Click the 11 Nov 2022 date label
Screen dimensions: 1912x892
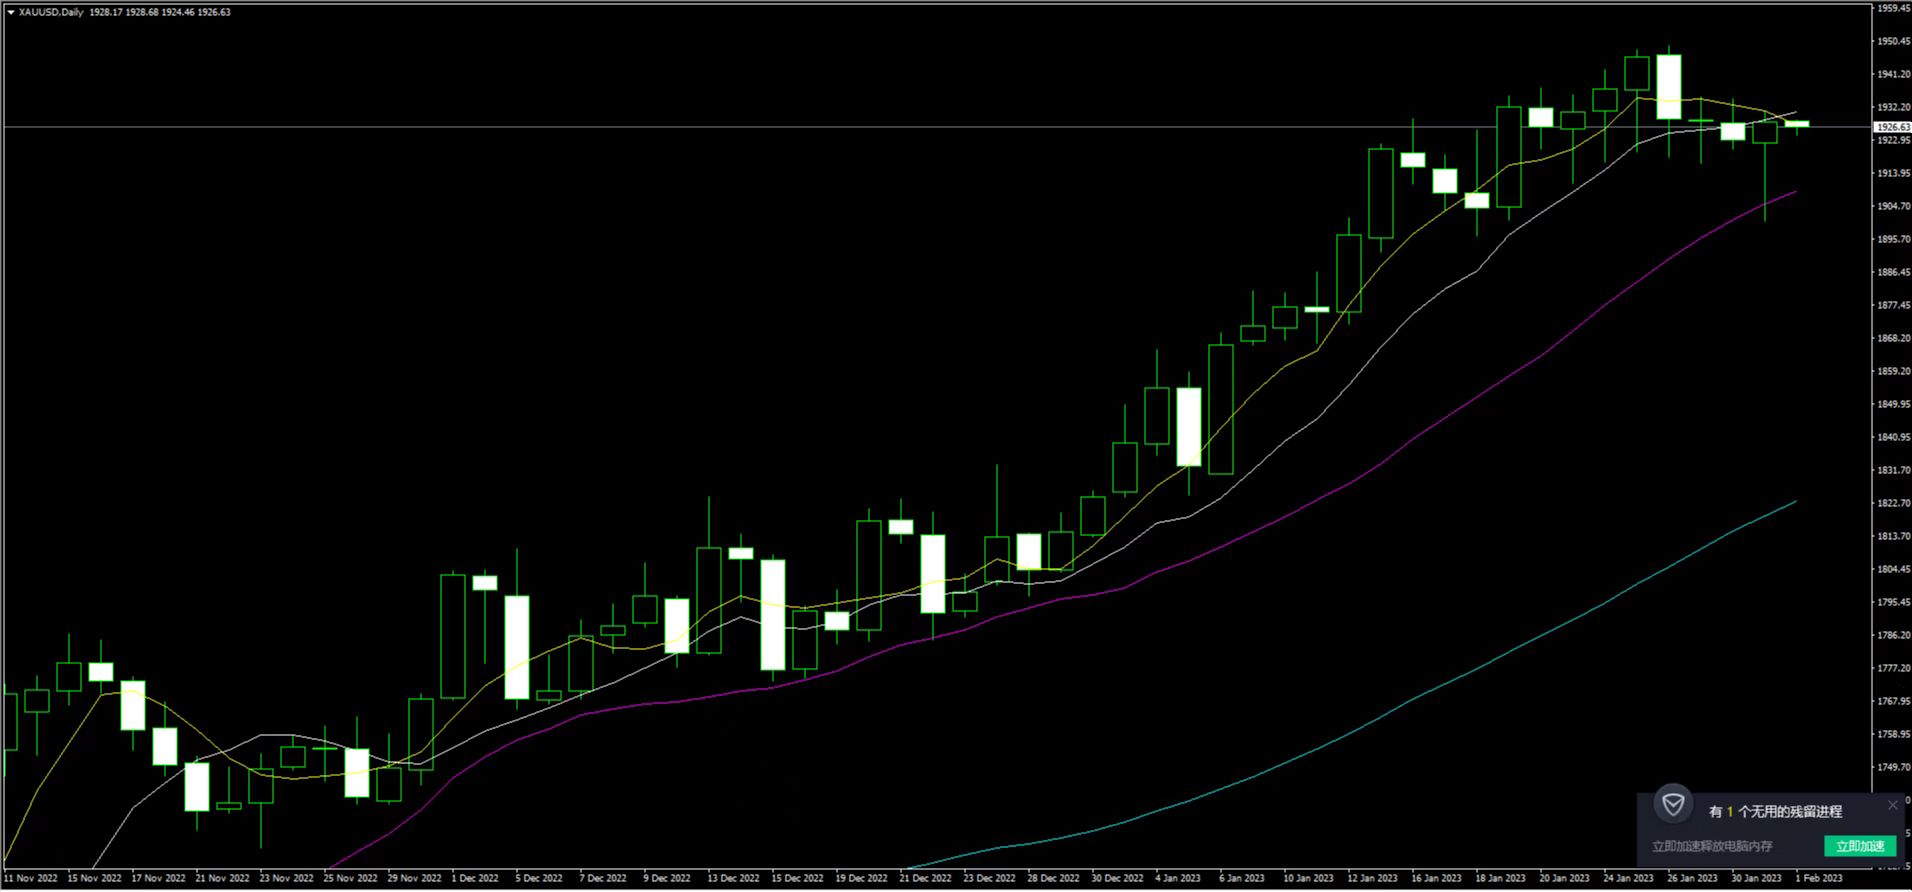coord(31,878)
